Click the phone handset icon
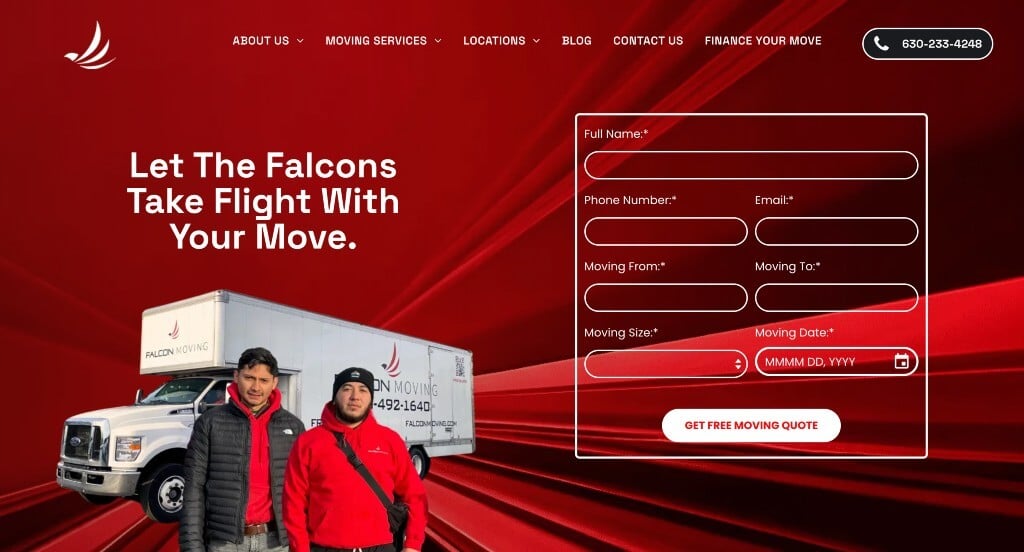 [x=881, y=44]
